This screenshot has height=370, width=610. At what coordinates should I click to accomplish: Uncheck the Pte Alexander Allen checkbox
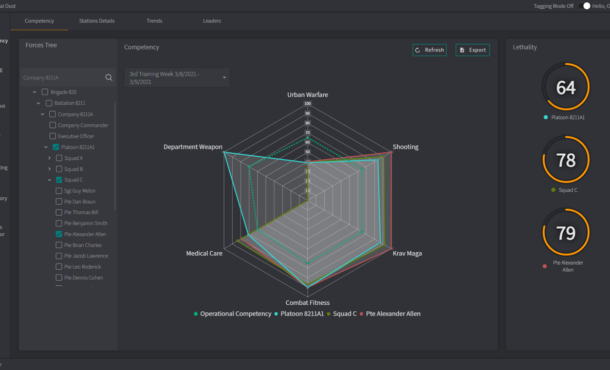pos(59,234)
